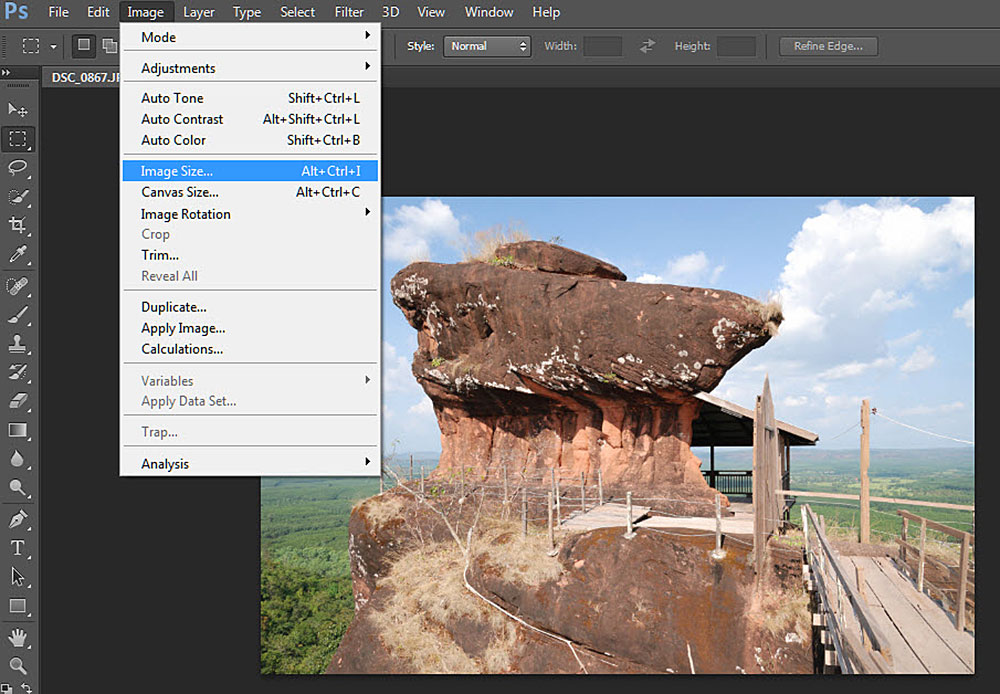This screenshot has height=694, width=1000.
Task: Select the Crop tool
Action: tap(17, 225)
